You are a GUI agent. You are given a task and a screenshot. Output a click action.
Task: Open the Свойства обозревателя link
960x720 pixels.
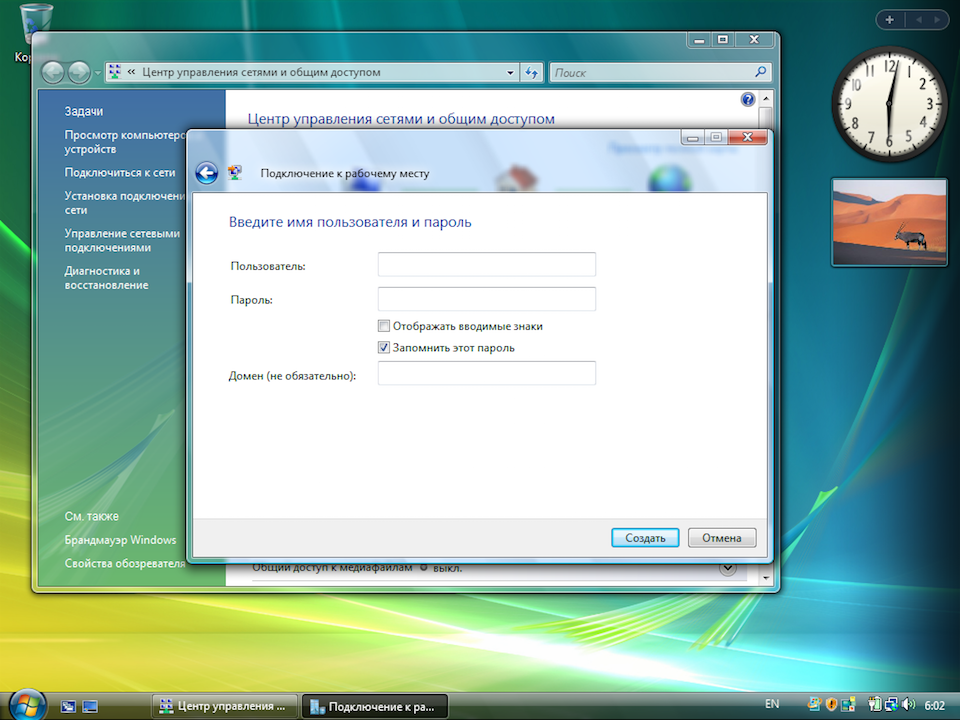tap(125, 563)
